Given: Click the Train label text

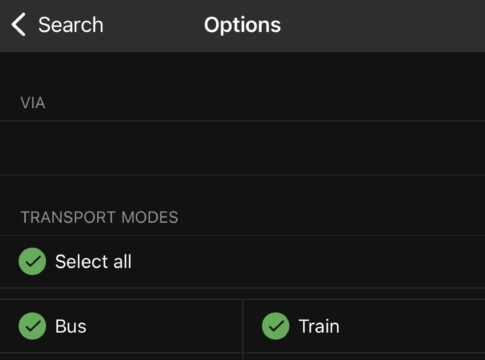Looking at the screenshot, I should 319,326.
